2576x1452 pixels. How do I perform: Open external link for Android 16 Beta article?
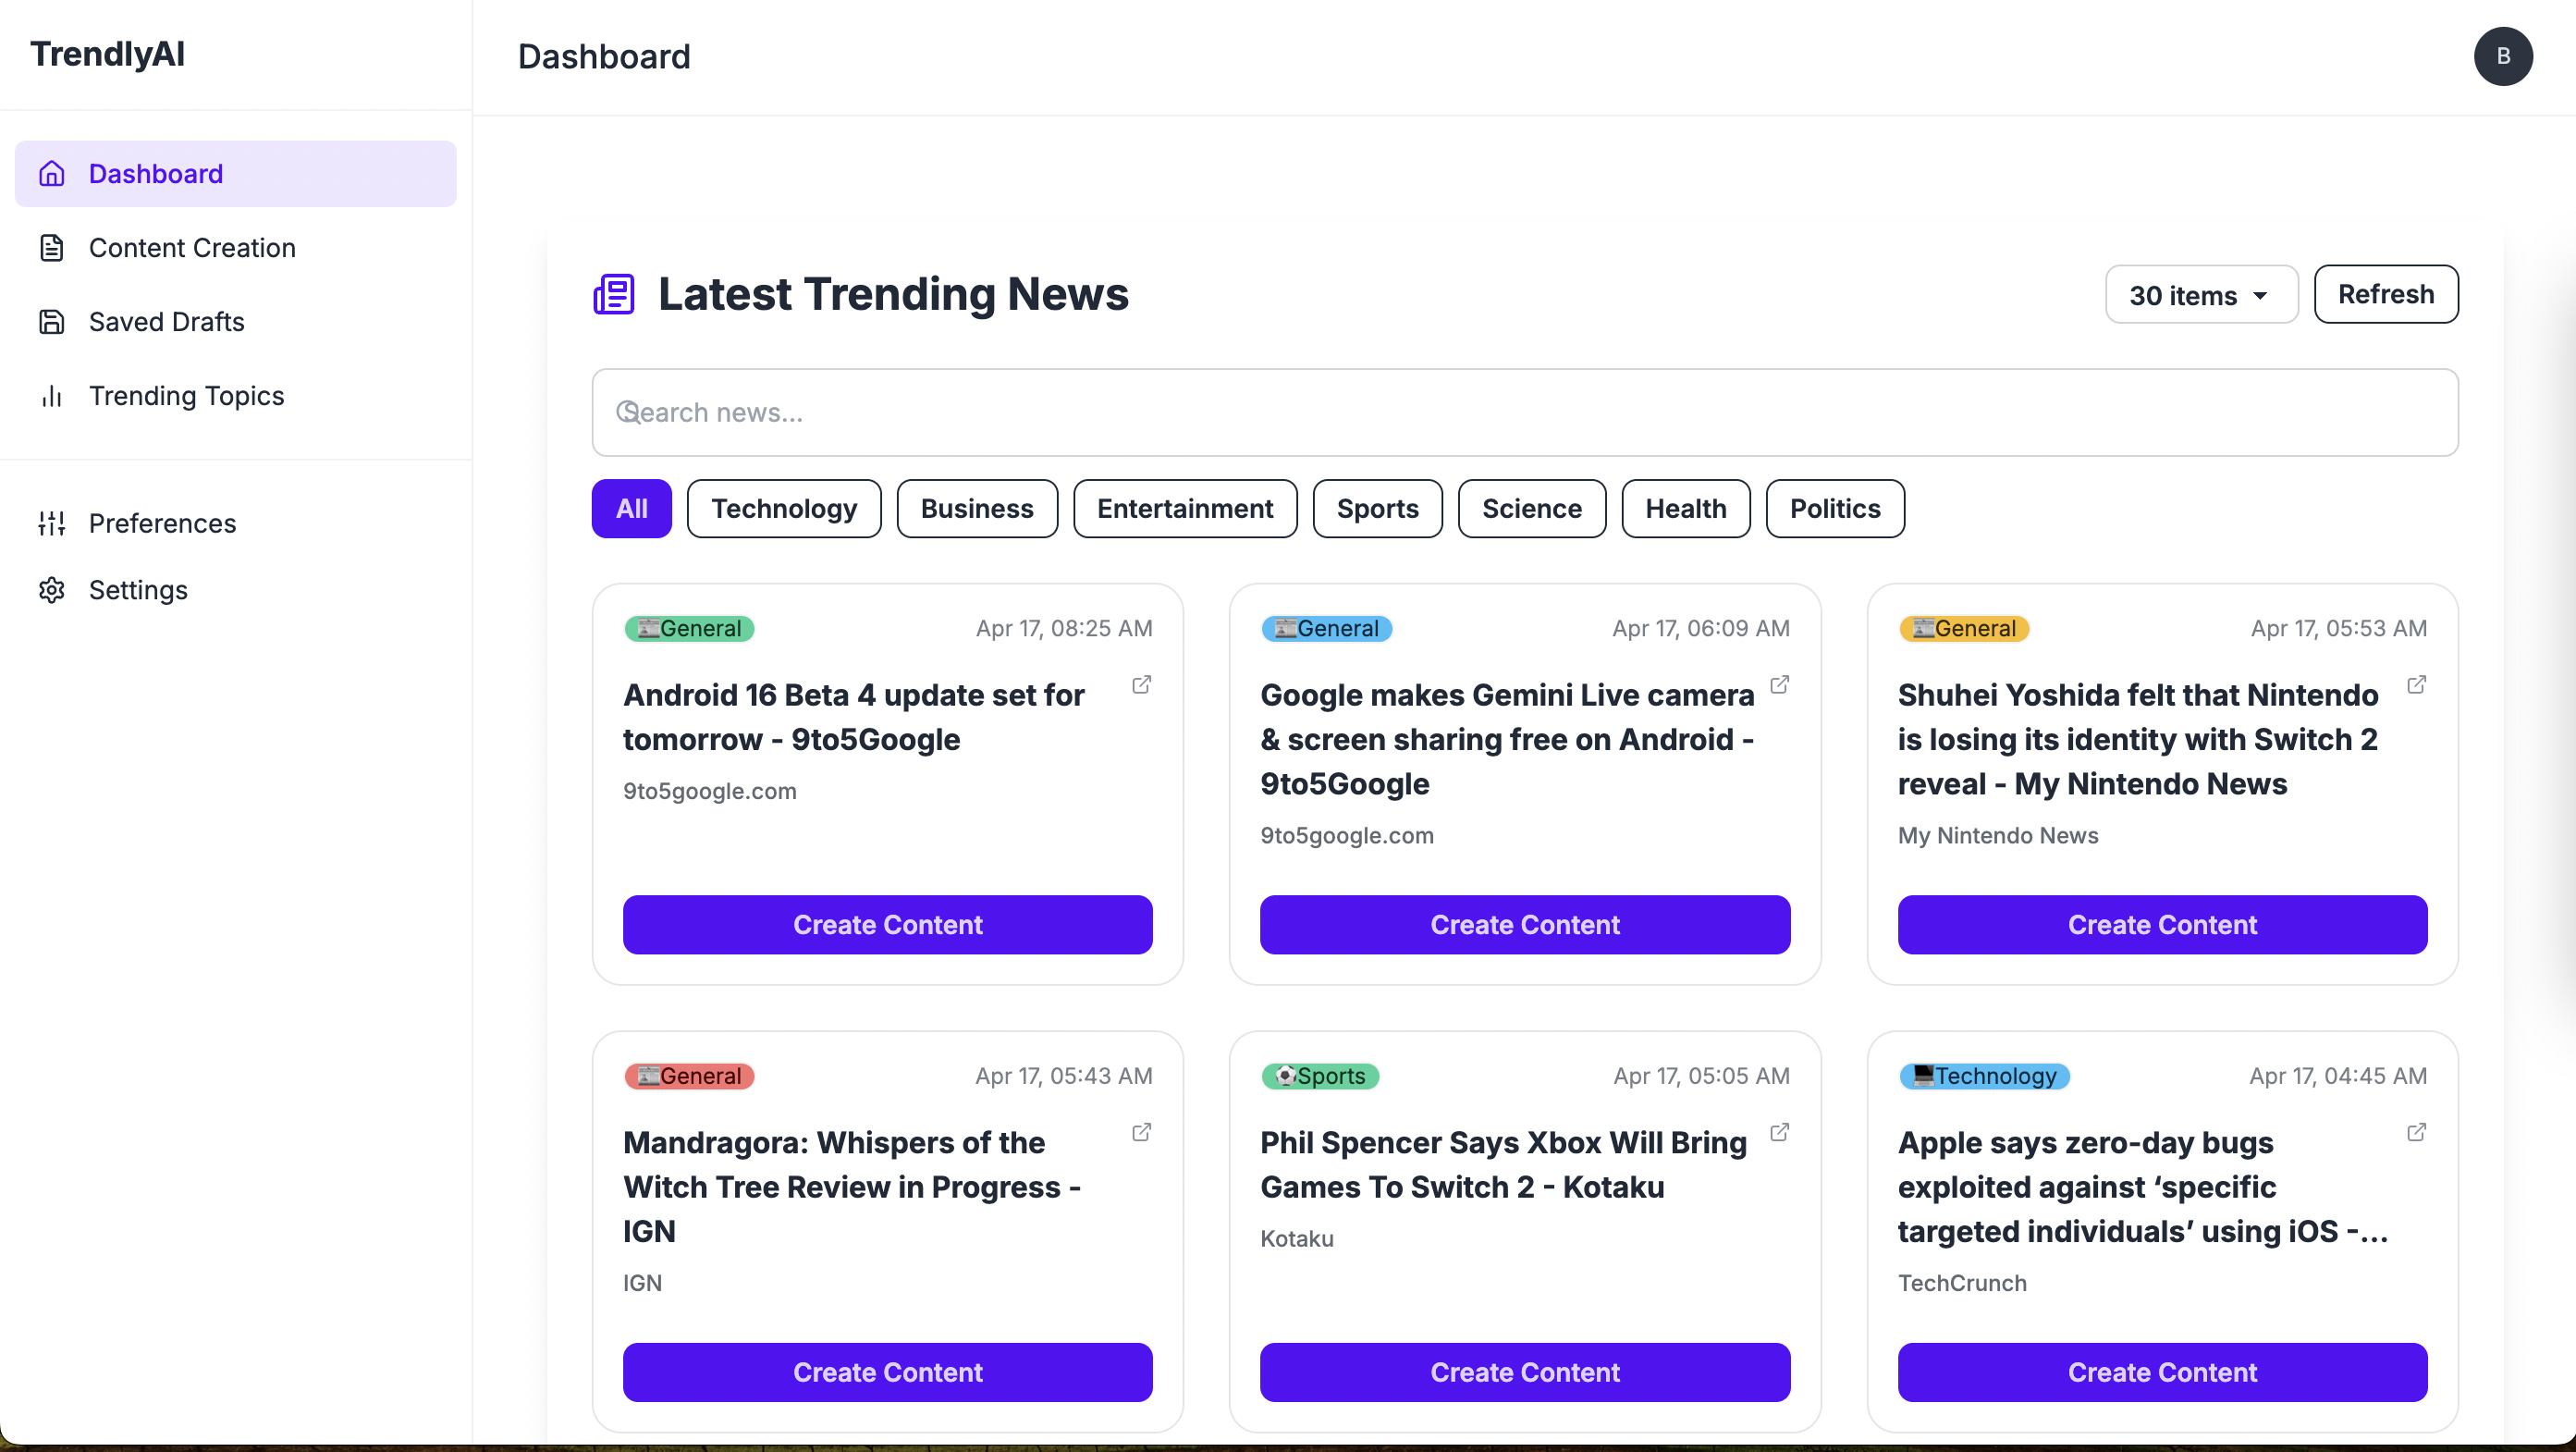click(x=1141, y=685)
